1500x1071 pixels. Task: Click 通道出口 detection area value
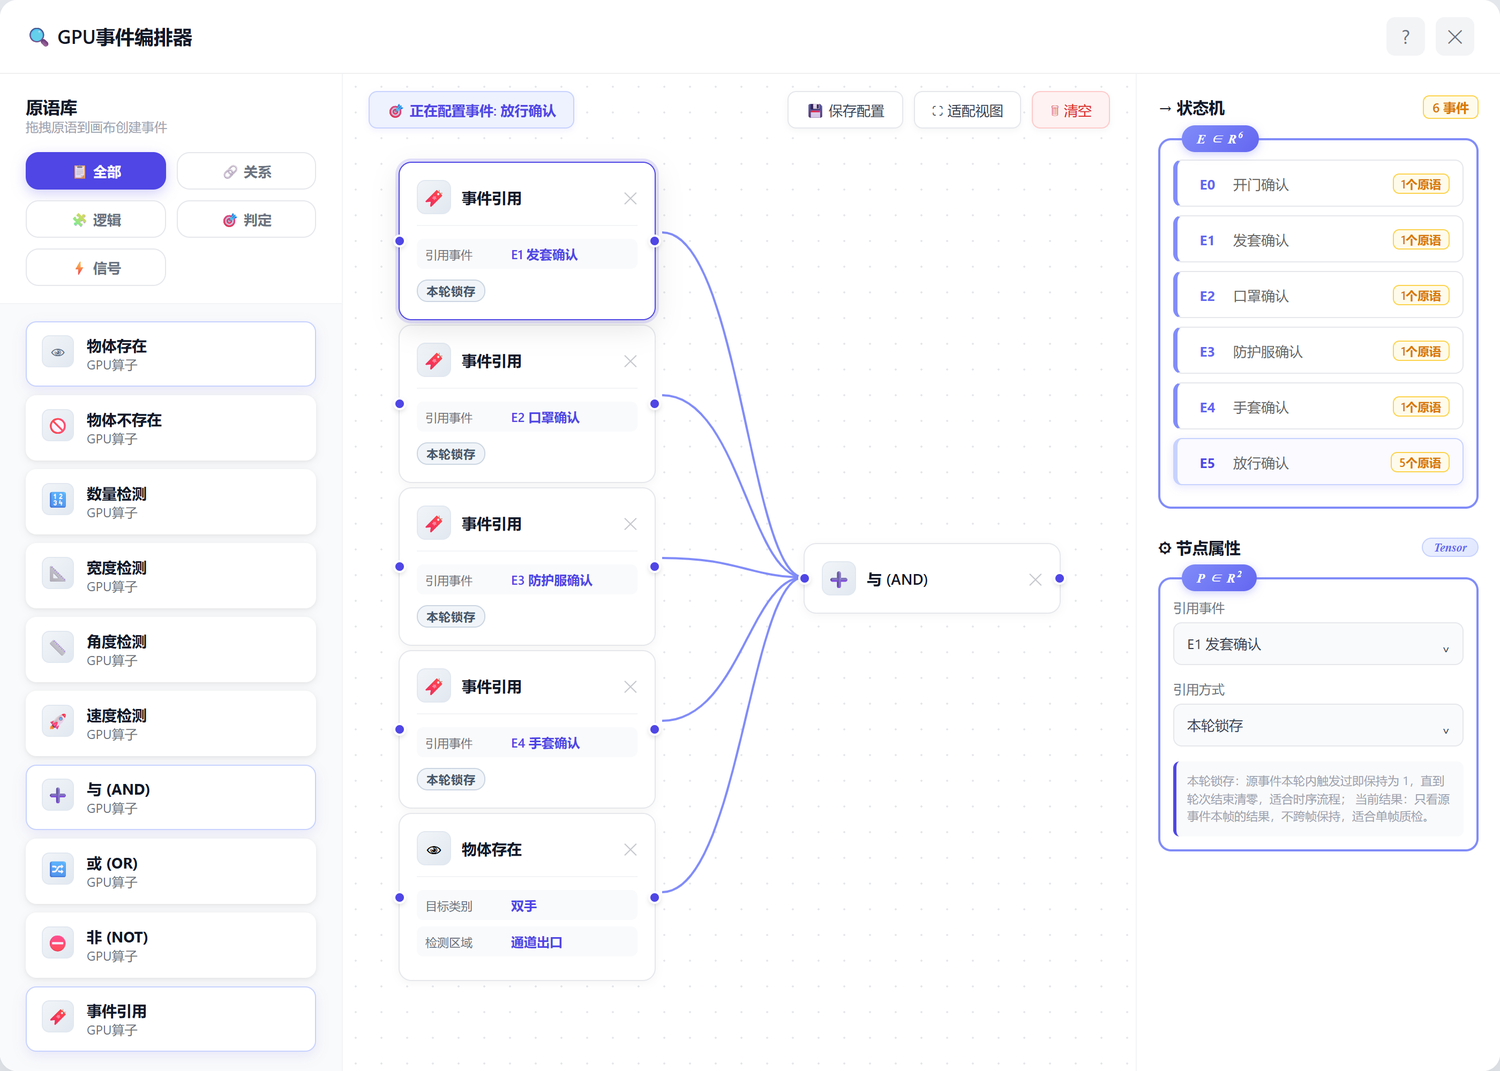[536, 942]
